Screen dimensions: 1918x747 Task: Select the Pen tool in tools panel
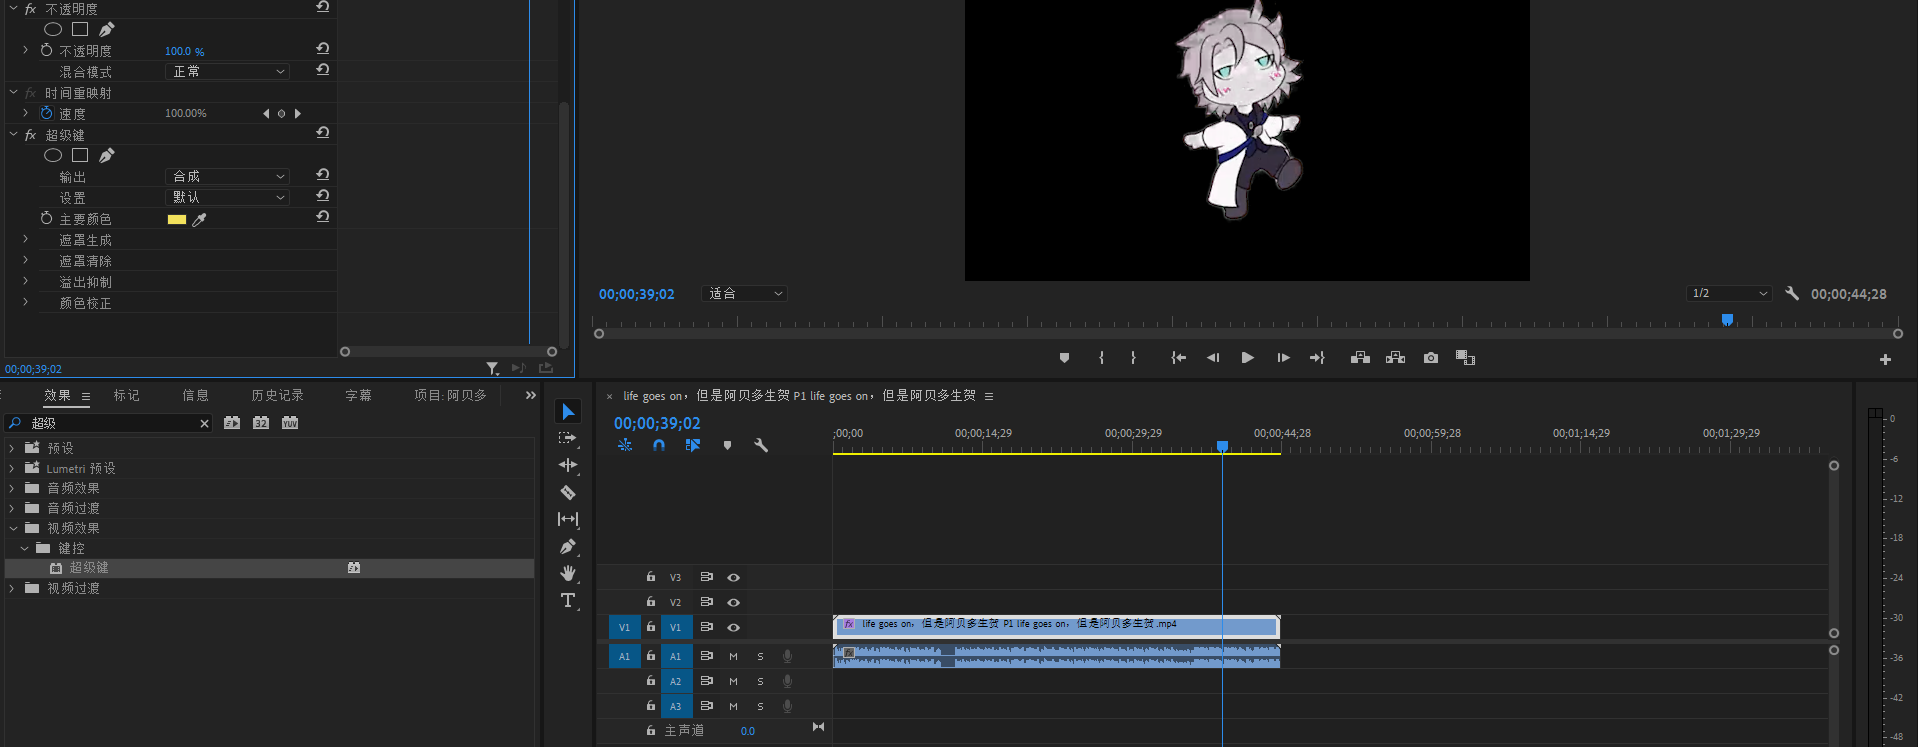tap(568, 546)
